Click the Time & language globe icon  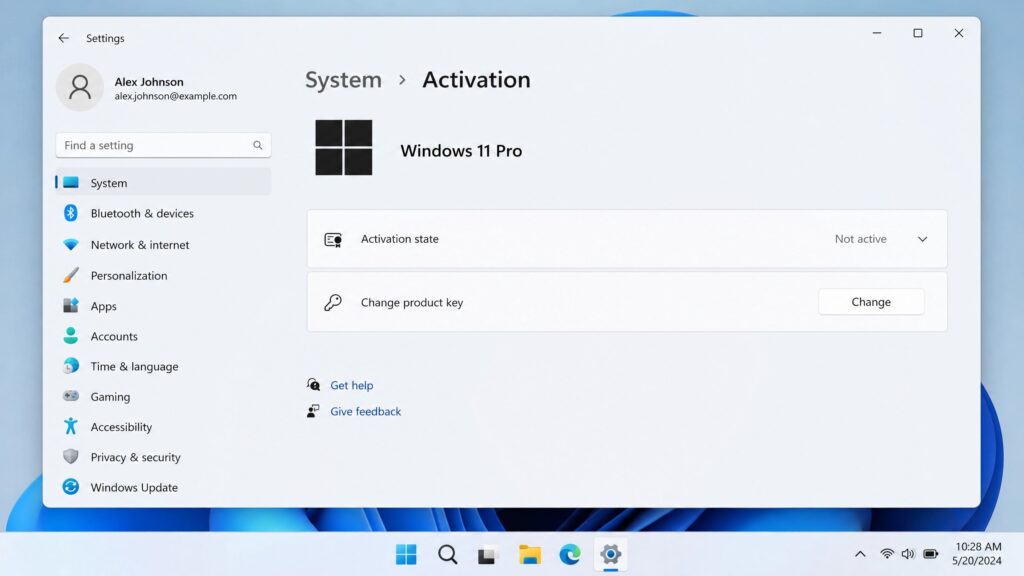pos(71,366)
